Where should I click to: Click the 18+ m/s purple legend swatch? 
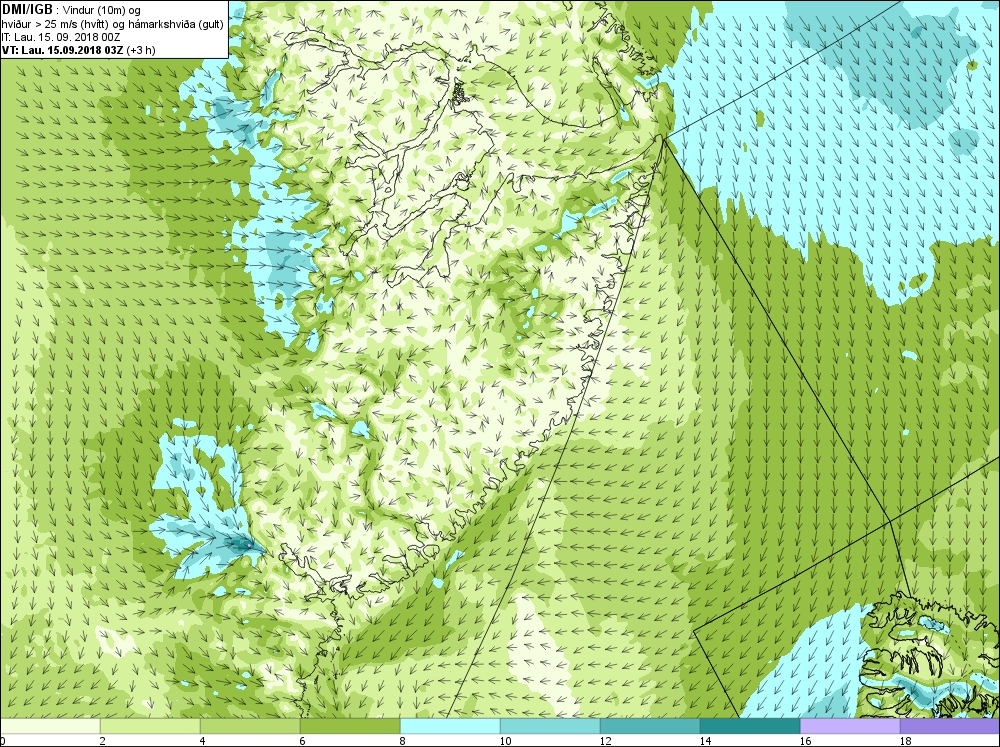950,726
